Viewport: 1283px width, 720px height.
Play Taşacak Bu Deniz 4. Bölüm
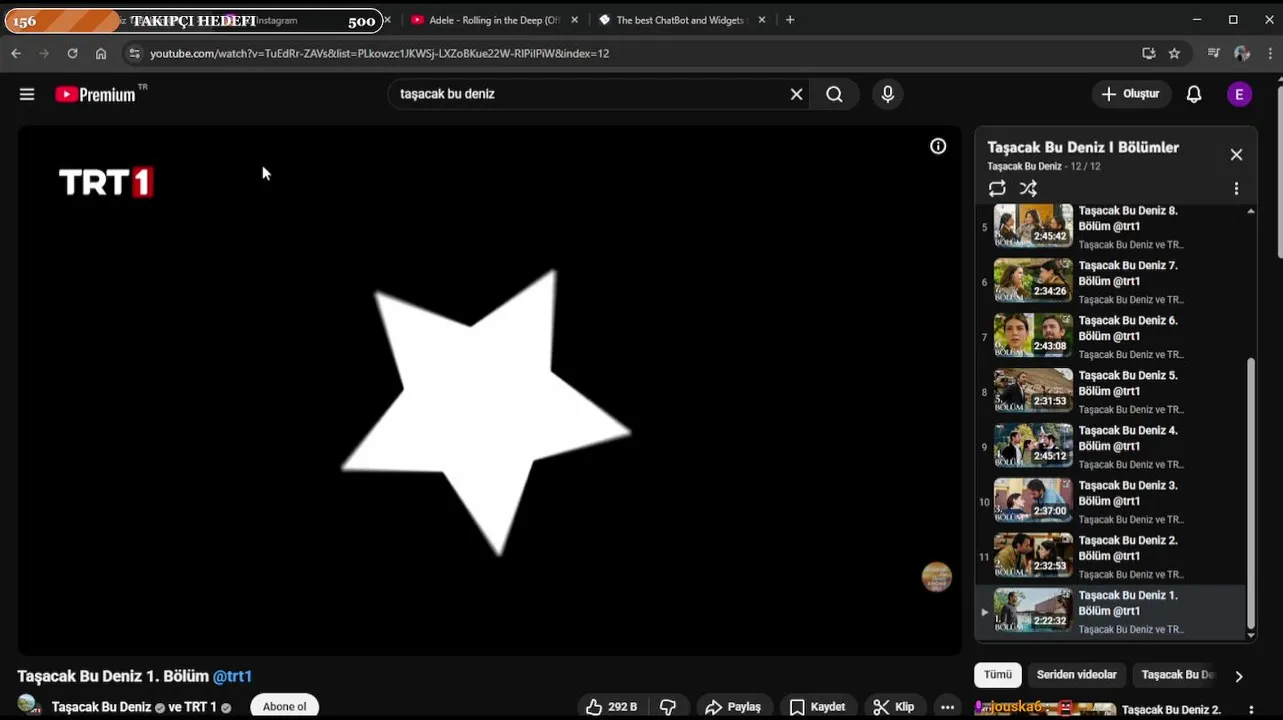click(1110, 447)
